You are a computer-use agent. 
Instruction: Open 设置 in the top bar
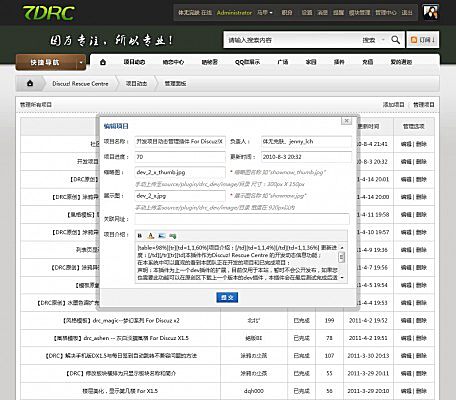click(x=307, y=13)
